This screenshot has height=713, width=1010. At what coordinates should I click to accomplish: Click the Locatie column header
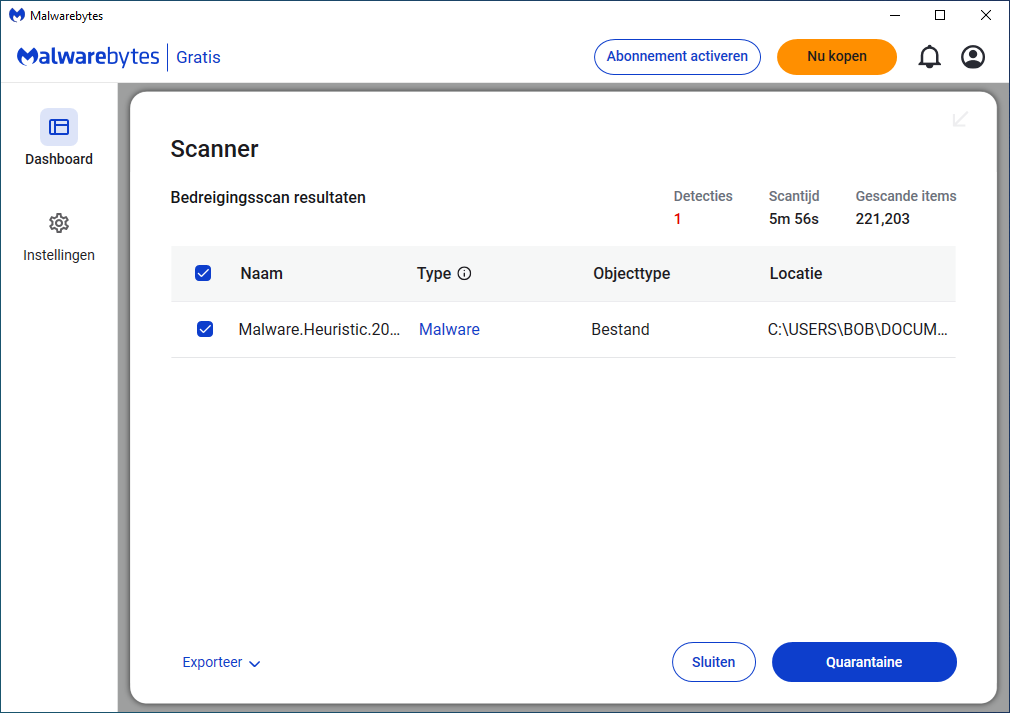796,273
